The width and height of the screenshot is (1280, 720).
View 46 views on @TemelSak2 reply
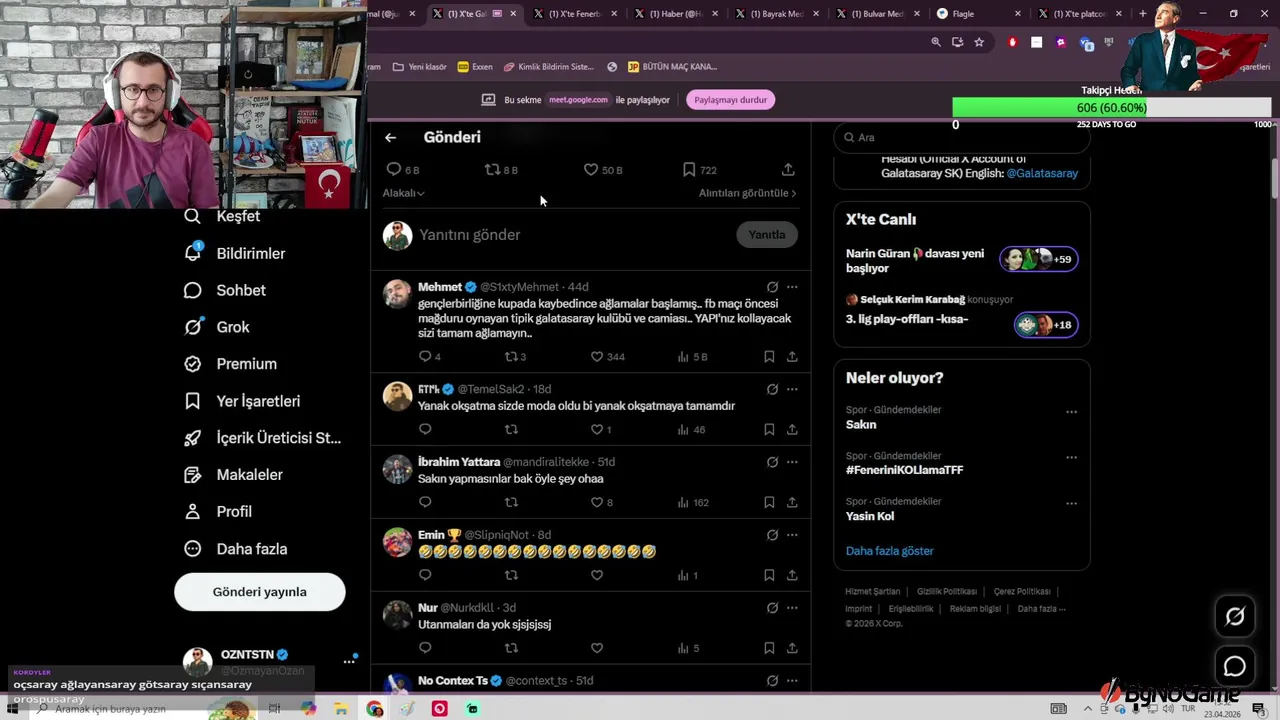pos(691,430)
